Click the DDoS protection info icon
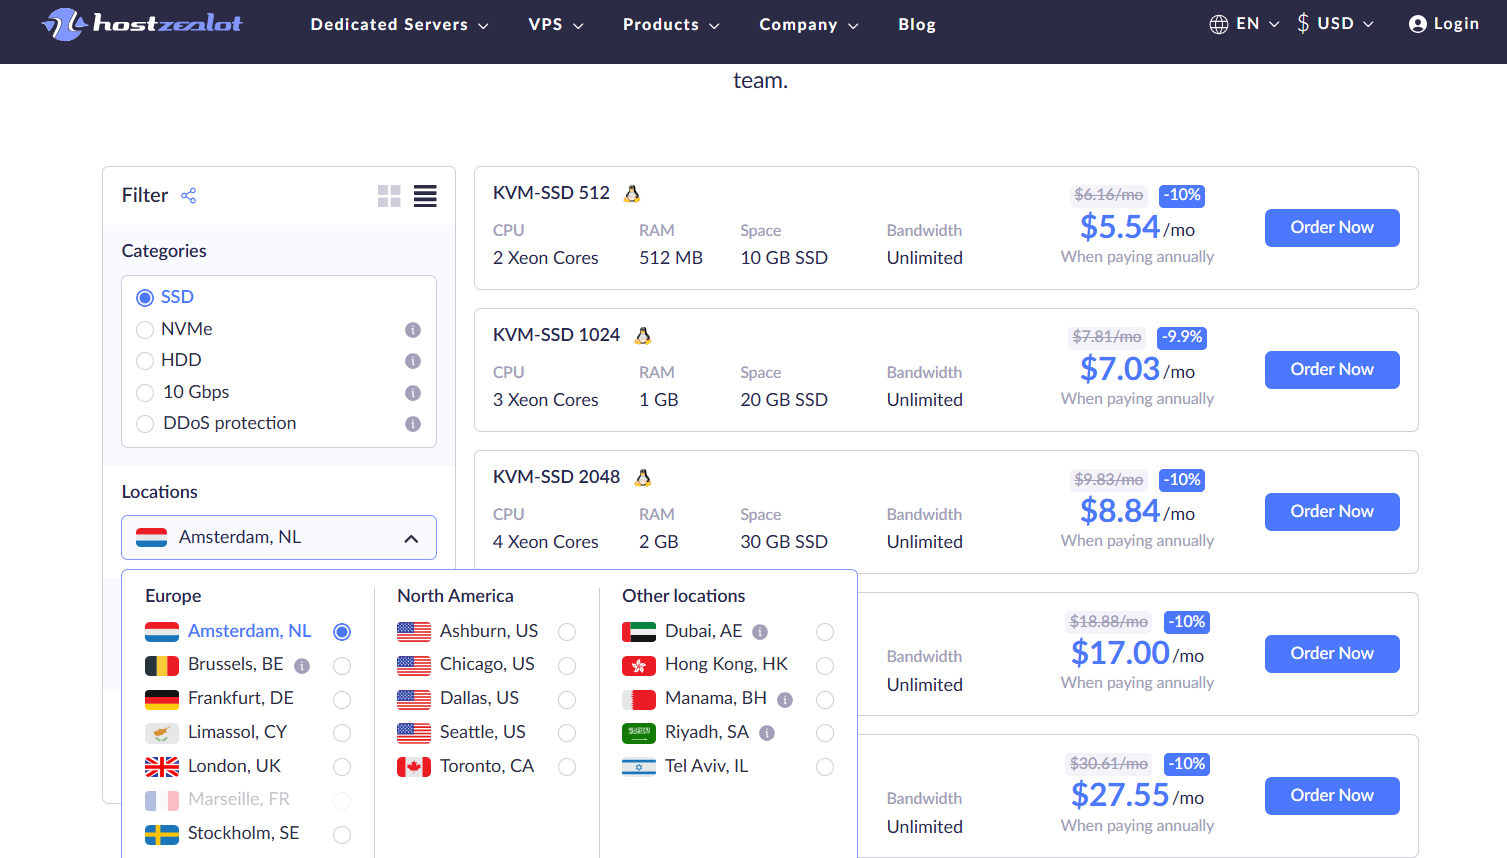The height and width of the screenshot is (858, 1507). coord(413,424)
